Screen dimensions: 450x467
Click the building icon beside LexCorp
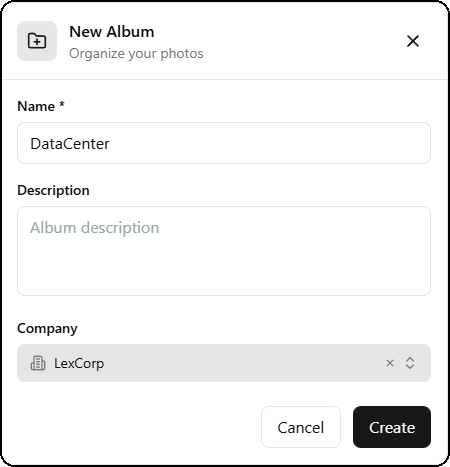pos(38,363)
